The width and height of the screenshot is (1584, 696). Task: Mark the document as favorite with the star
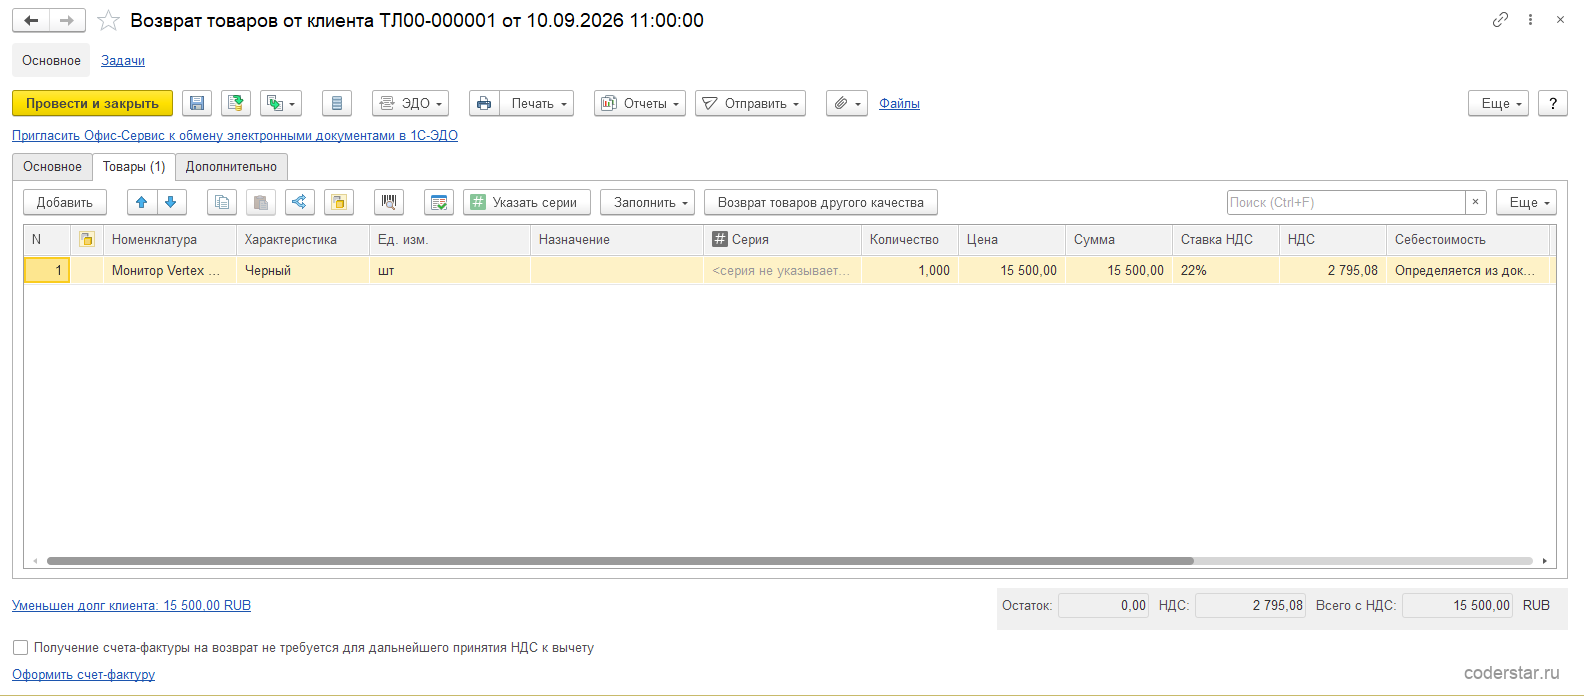coord(108,20)
